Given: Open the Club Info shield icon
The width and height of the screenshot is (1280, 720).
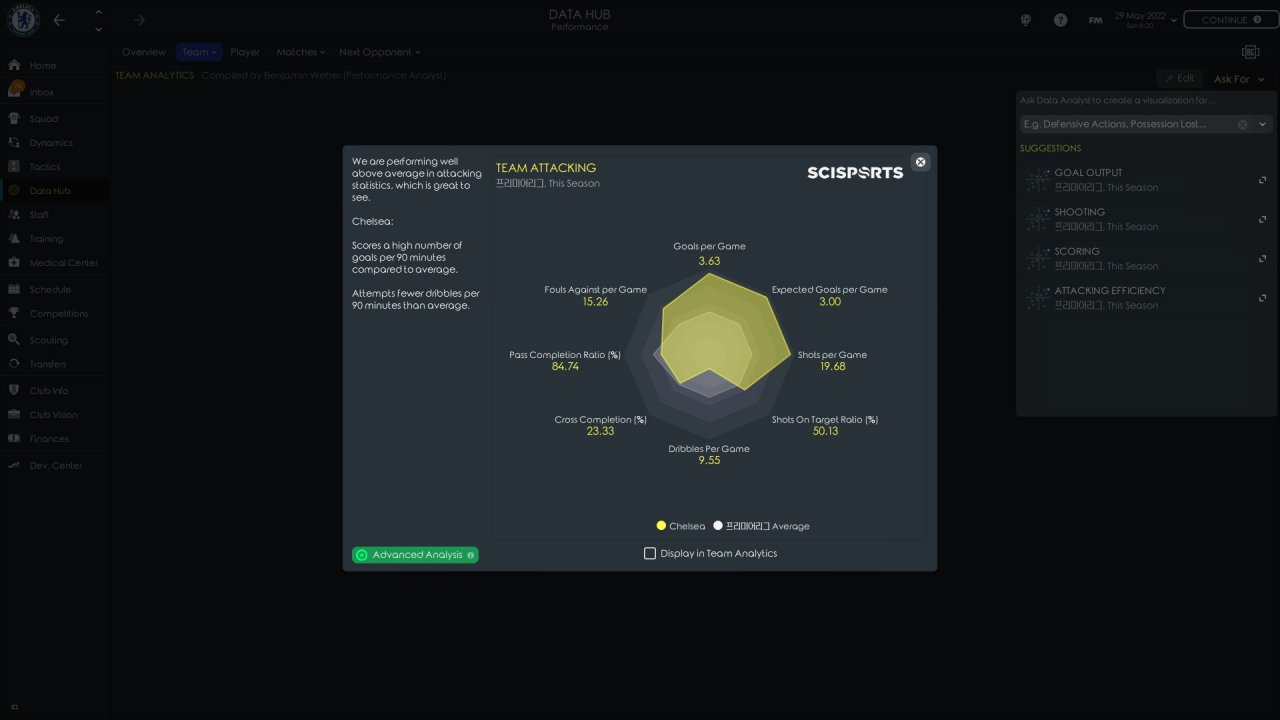Looking at the screenshot, I should [x=14, y=390].
